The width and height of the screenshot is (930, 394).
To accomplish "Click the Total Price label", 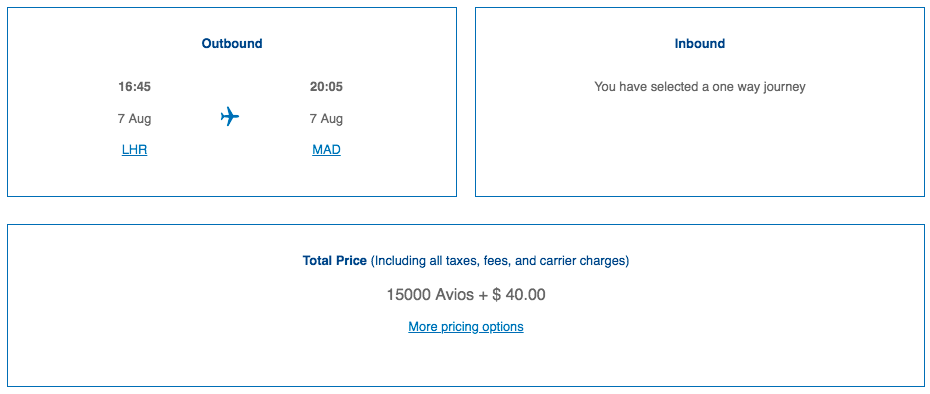I will pyautogui.click(x=335, y=260).
